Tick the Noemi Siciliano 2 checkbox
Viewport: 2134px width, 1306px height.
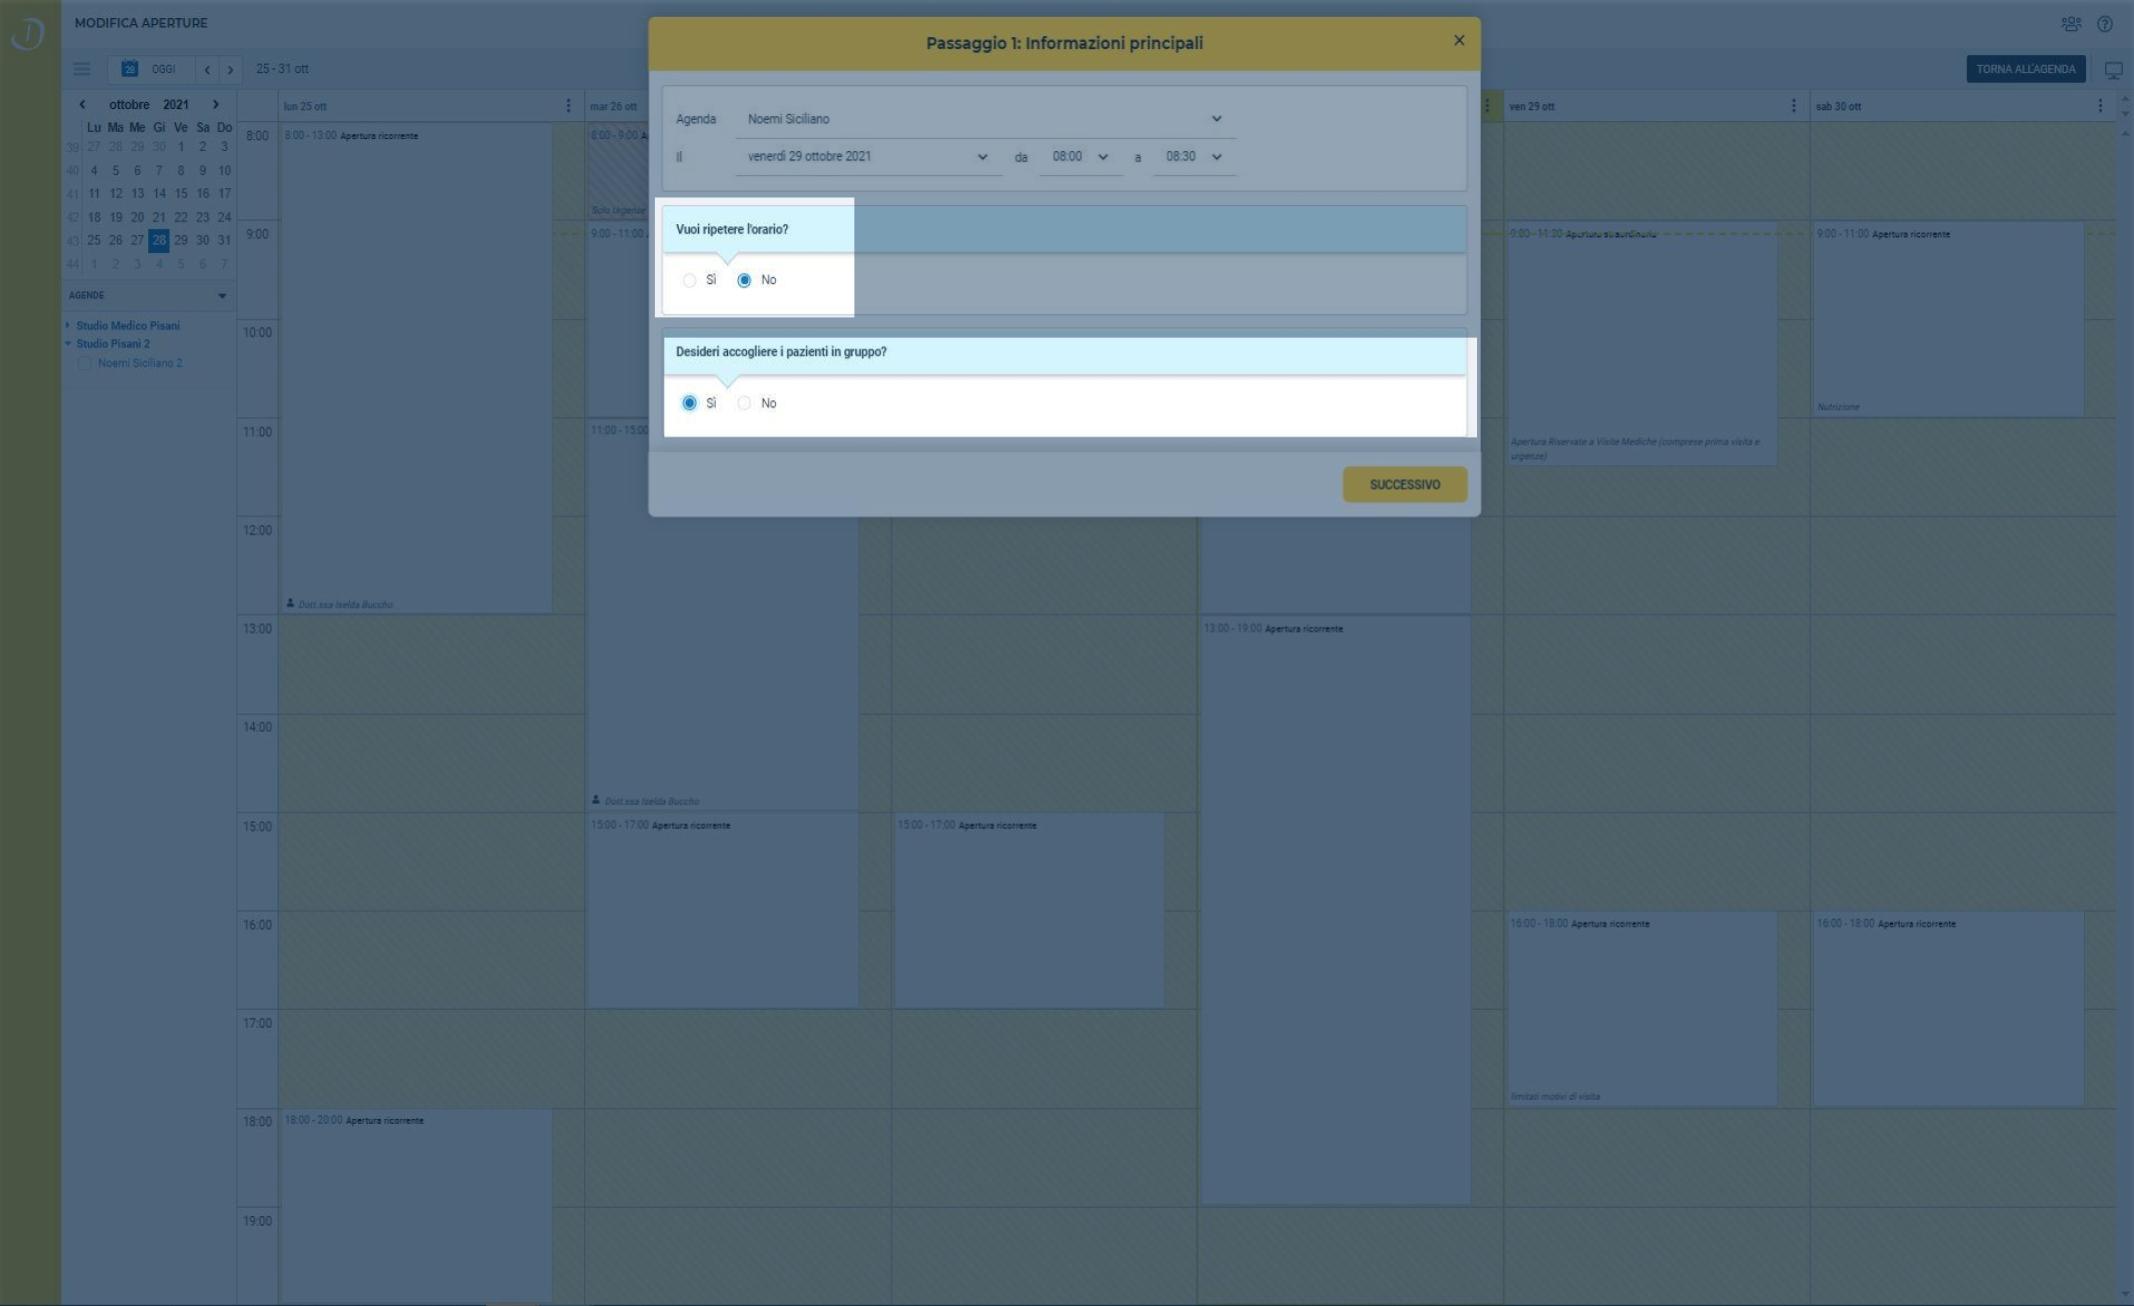[x=85, y=363]
